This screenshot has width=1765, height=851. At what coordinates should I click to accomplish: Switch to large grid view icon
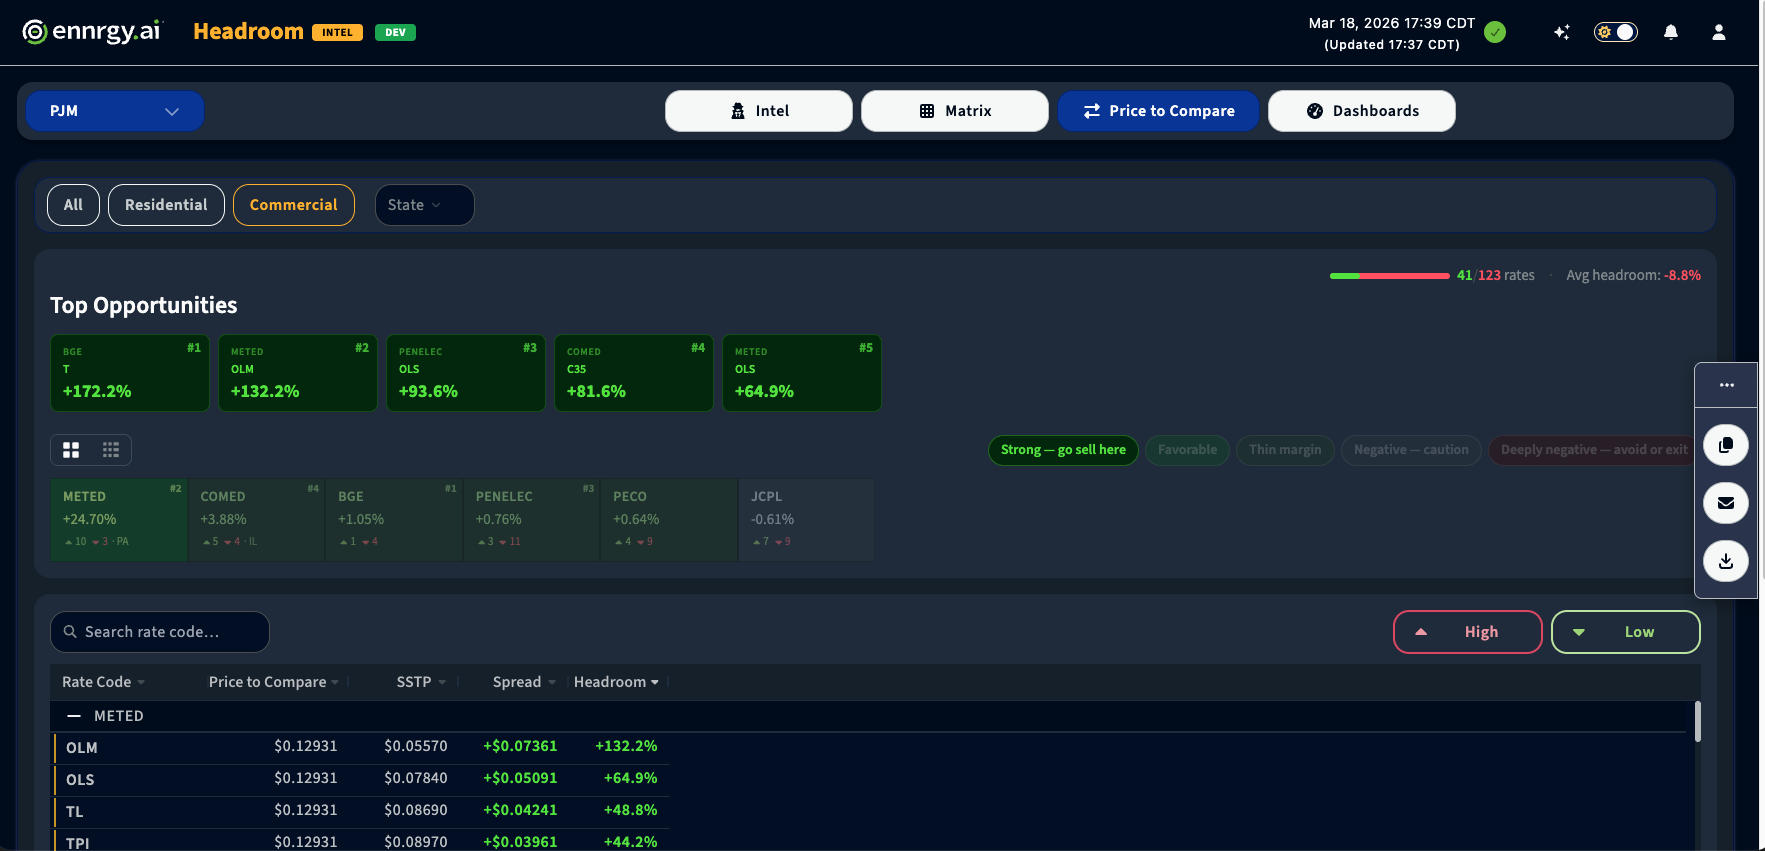click(x=71, y=450)
